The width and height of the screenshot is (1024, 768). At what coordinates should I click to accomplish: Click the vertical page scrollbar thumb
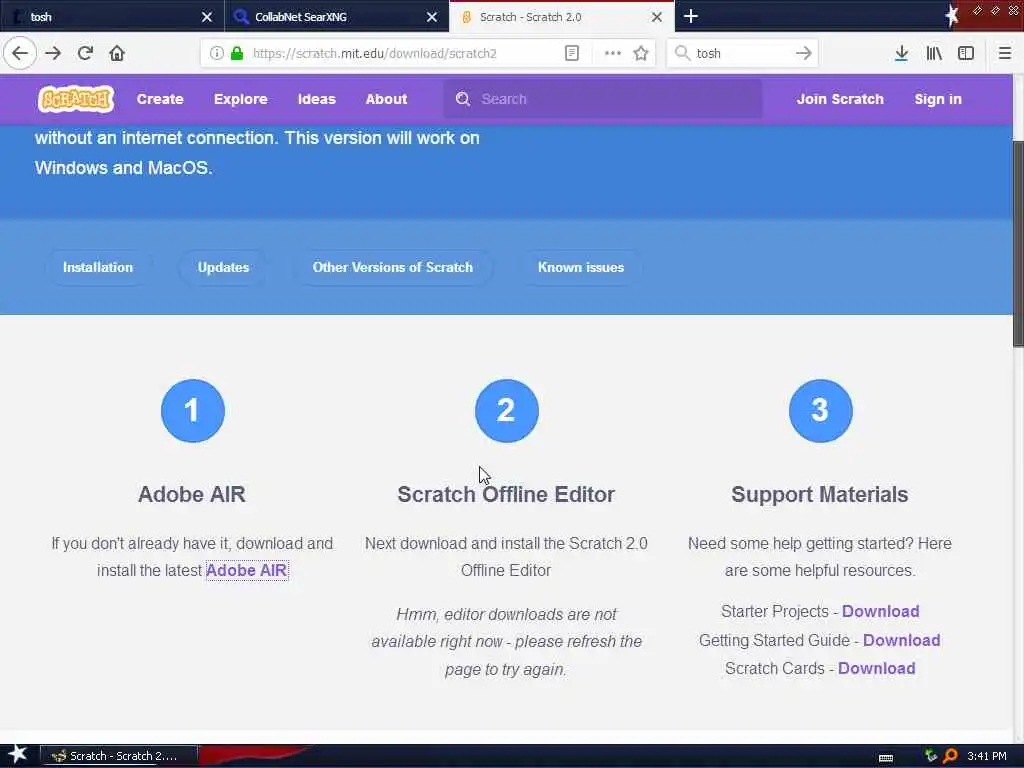point(1018,244)
